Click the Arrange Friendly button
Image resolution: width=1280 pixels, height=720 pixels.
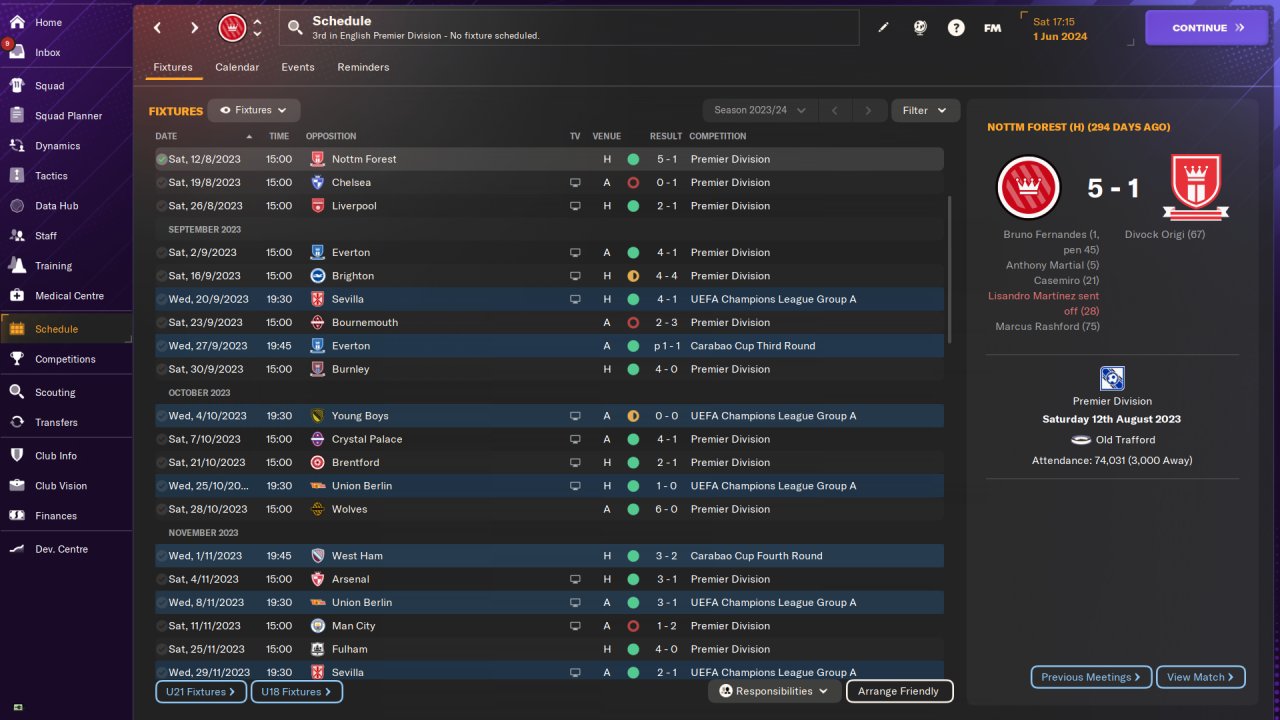click(x=898, y=691)
